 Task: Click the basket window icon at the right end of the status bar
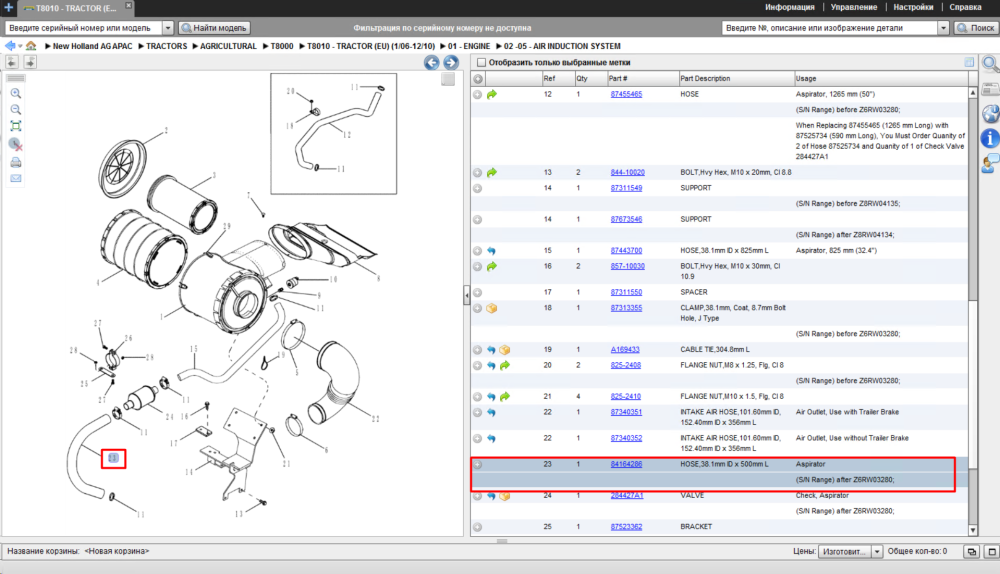pos(992,552)
